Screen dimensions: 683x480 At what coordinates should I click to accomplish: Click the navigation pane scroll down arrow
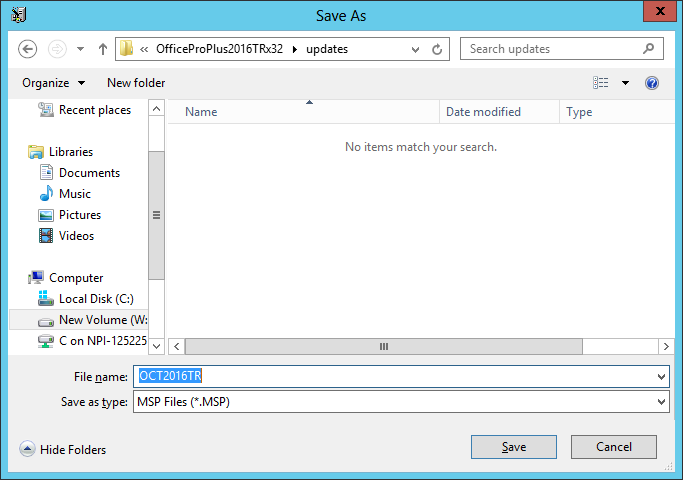point(156,347)
